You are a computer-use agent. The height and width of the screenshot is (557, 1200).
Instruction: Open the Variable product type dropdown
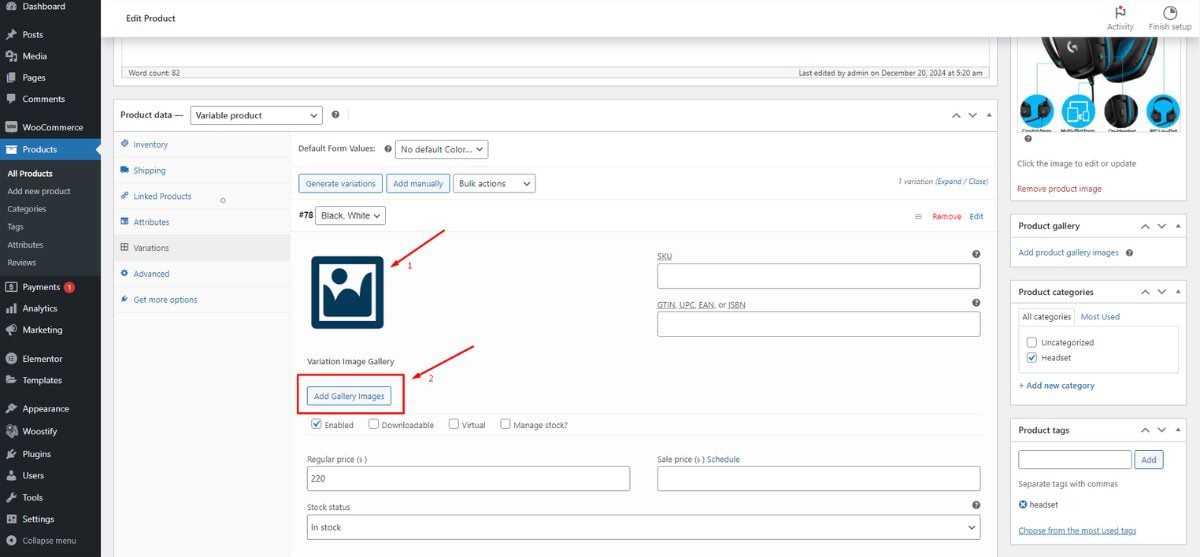pyautogui.click(x=256, y=116)
